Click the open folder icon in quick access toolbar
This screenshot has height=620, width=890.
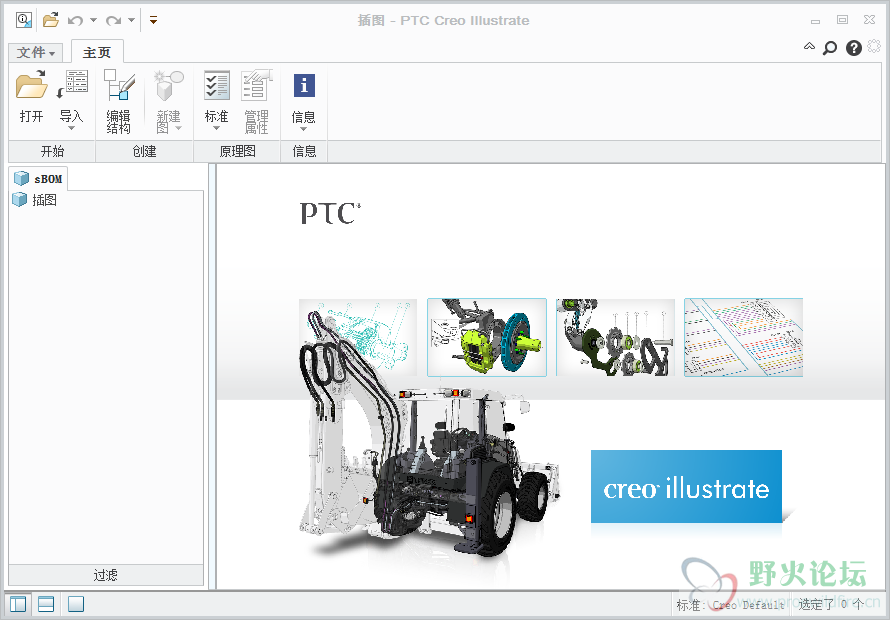tap(51, 20)
